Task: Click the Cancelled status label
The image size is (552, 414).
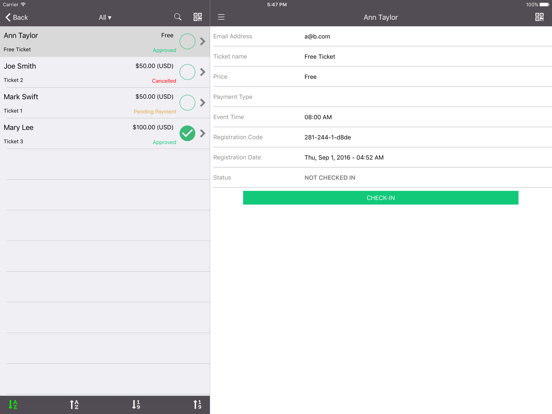Action: click(x=164, y=81)
